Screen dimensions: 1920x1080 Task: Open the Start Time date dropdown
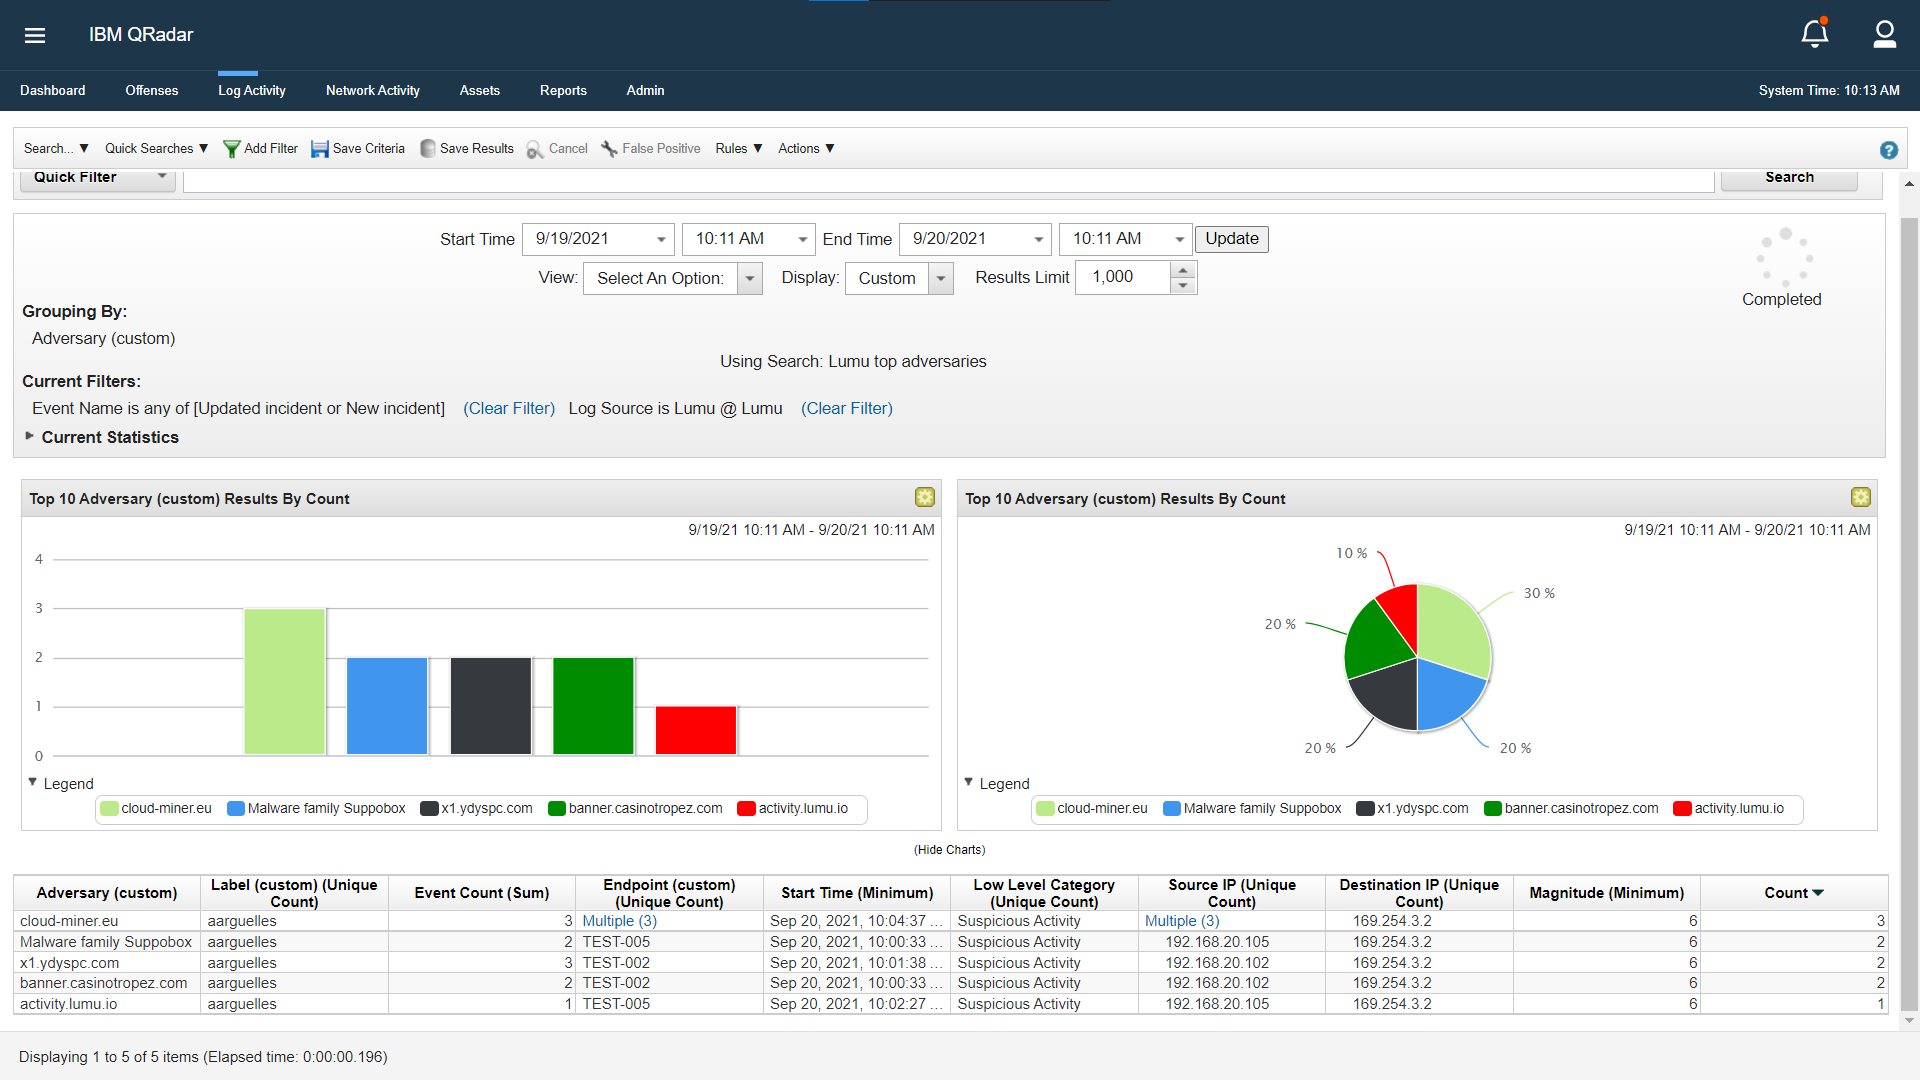[661, 240]
